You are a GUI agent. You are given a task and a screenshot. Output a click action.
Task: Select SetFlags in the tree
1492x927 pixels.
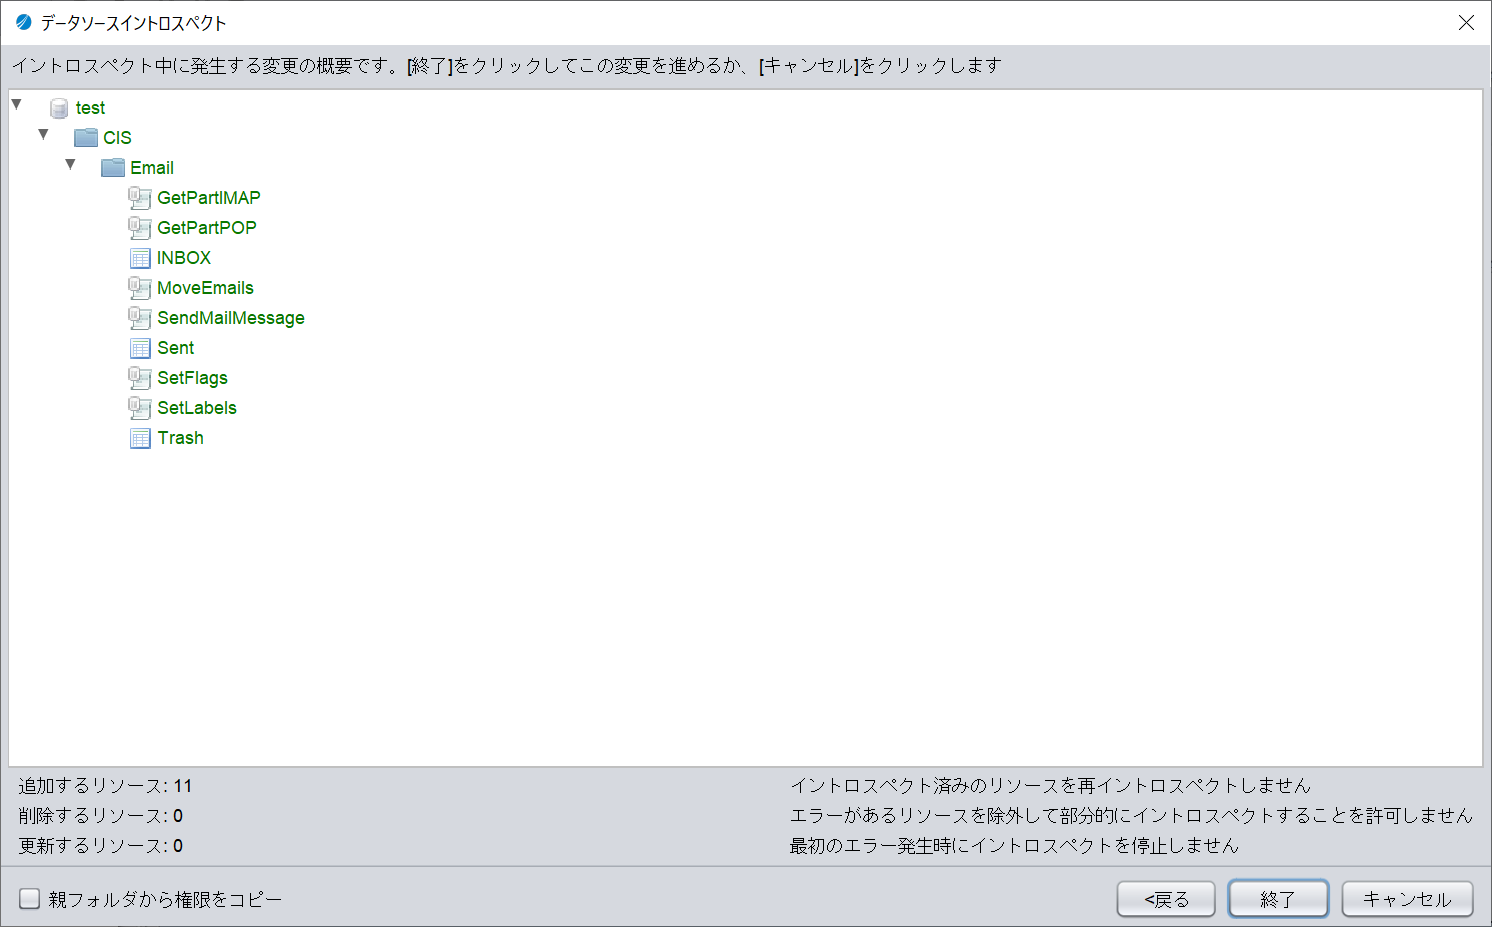point(192,378)
